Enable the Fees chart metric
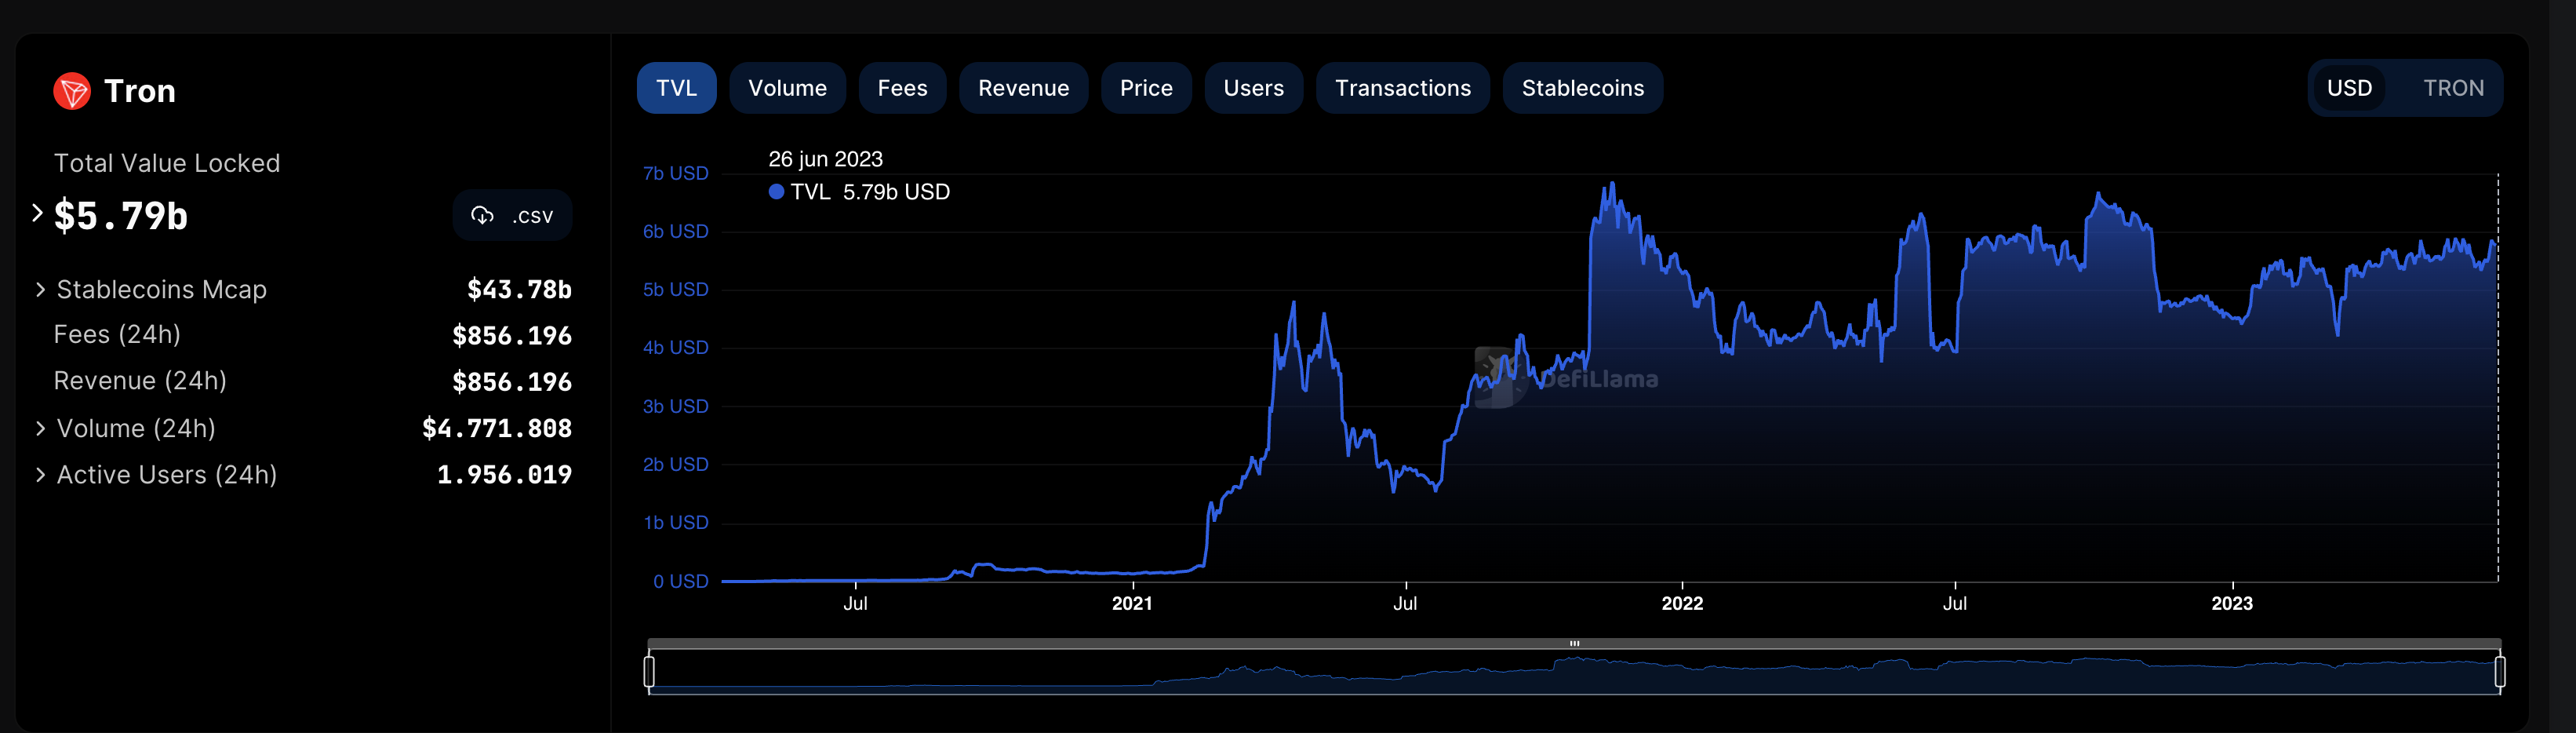Image resolution: width=2576 pixels, height=733 pixels. pyautogui.click(x=902, y=88)
